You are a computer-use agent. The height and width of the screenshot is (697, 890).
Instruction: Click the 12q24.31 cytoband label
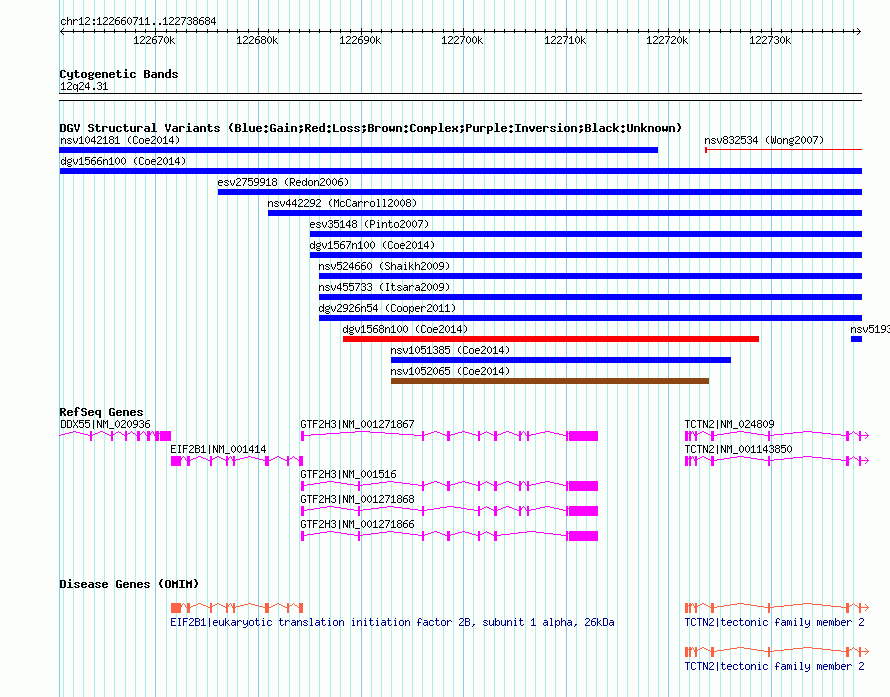tap(84, 86)
